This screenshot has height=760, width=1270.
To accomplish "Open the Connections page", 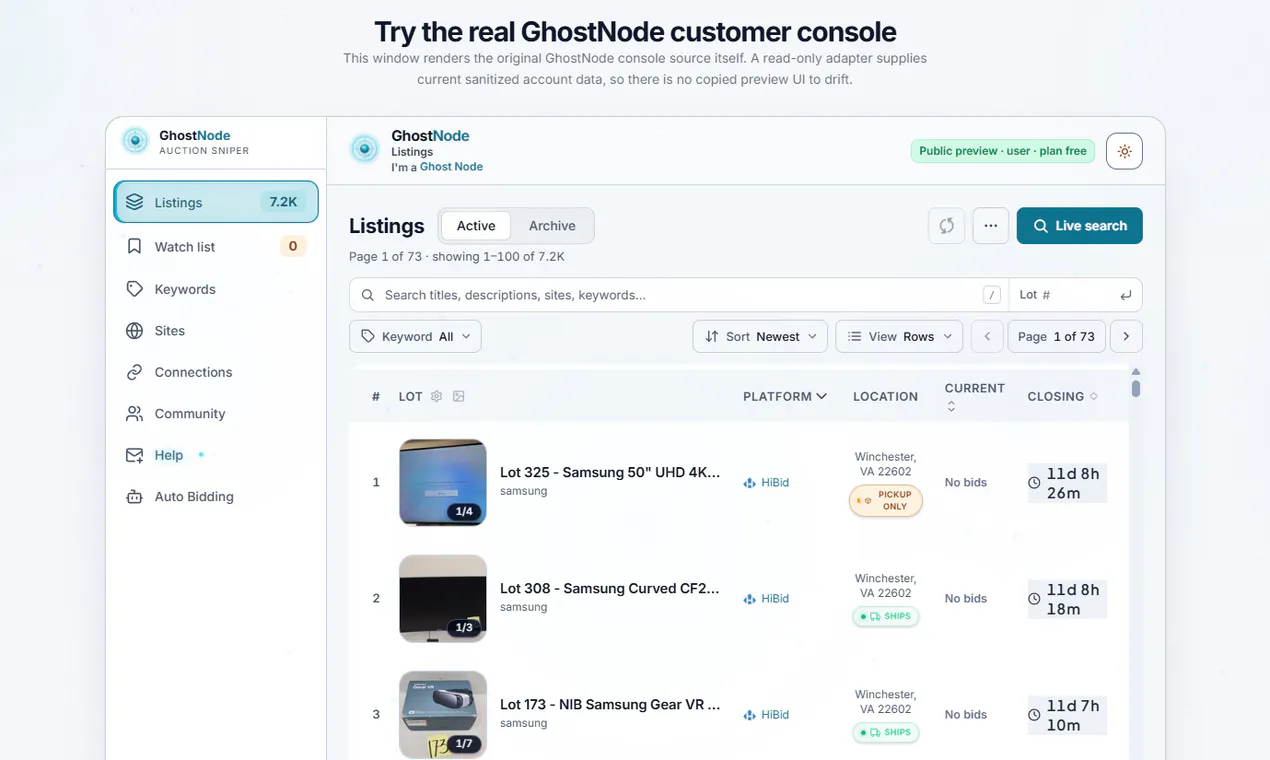I will coord(216,372).
